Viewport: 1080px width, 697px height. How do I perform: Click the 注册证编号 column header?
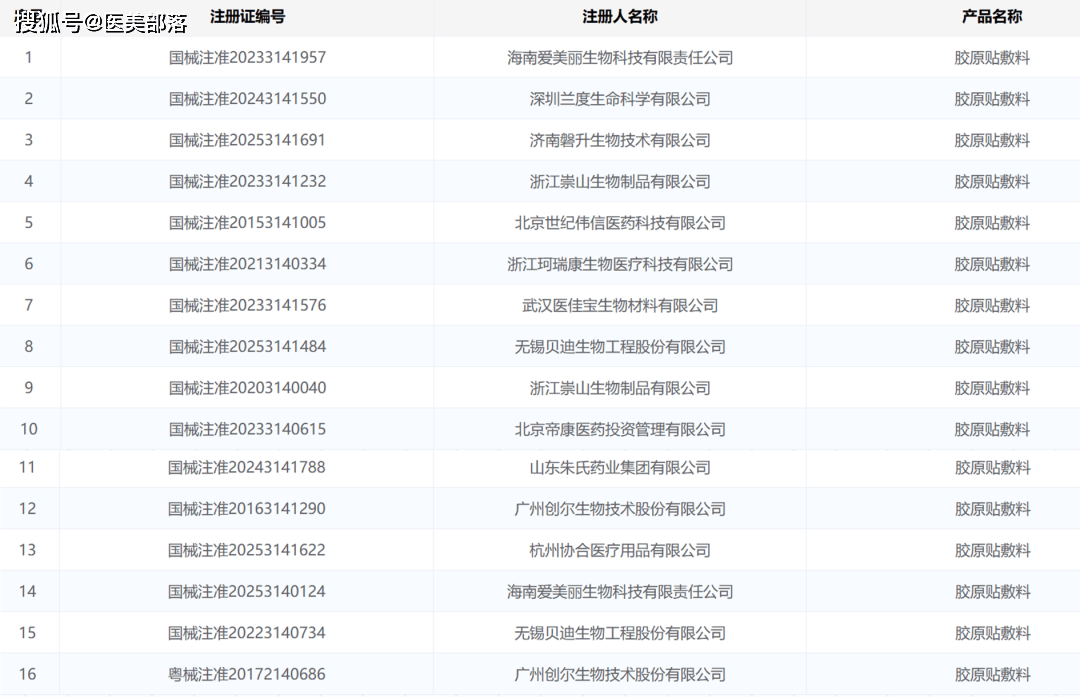click(247, 17)
